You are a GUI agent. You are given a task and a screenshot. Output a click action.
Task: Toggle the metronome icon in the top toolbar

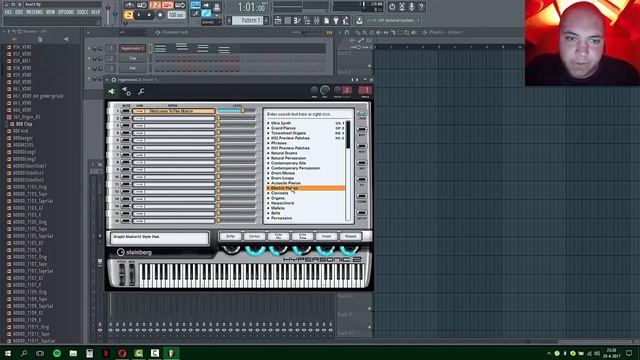pos(129,5)
